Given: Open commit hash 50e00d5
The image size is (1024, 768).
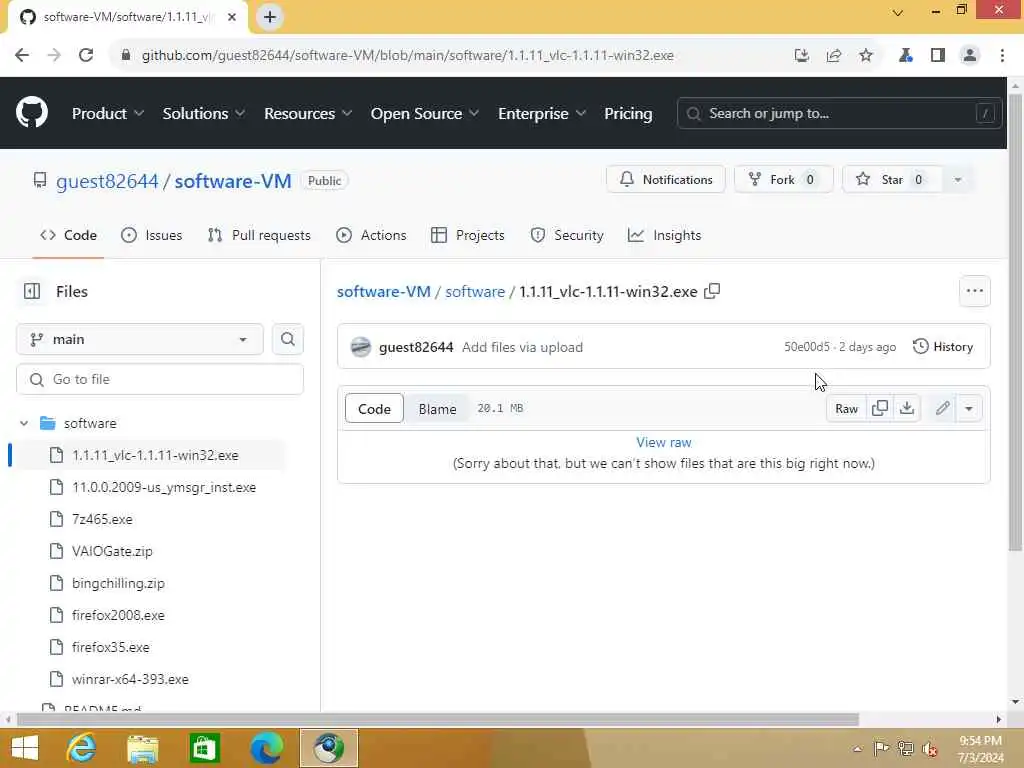Looking at the screenshot, I should (x=807, y=347).
